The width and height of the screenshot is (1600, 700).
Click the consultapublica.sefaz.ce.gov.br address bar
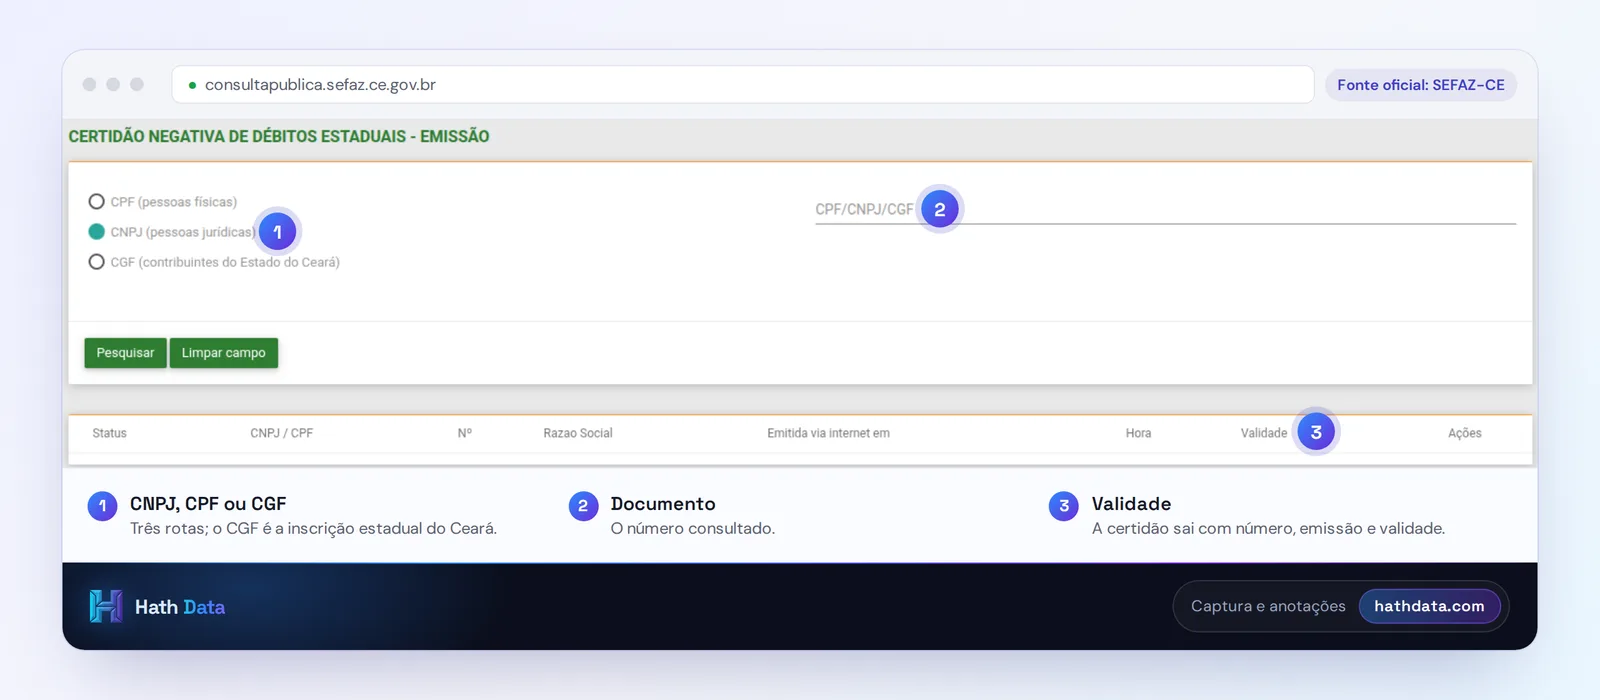pos(743,85)
